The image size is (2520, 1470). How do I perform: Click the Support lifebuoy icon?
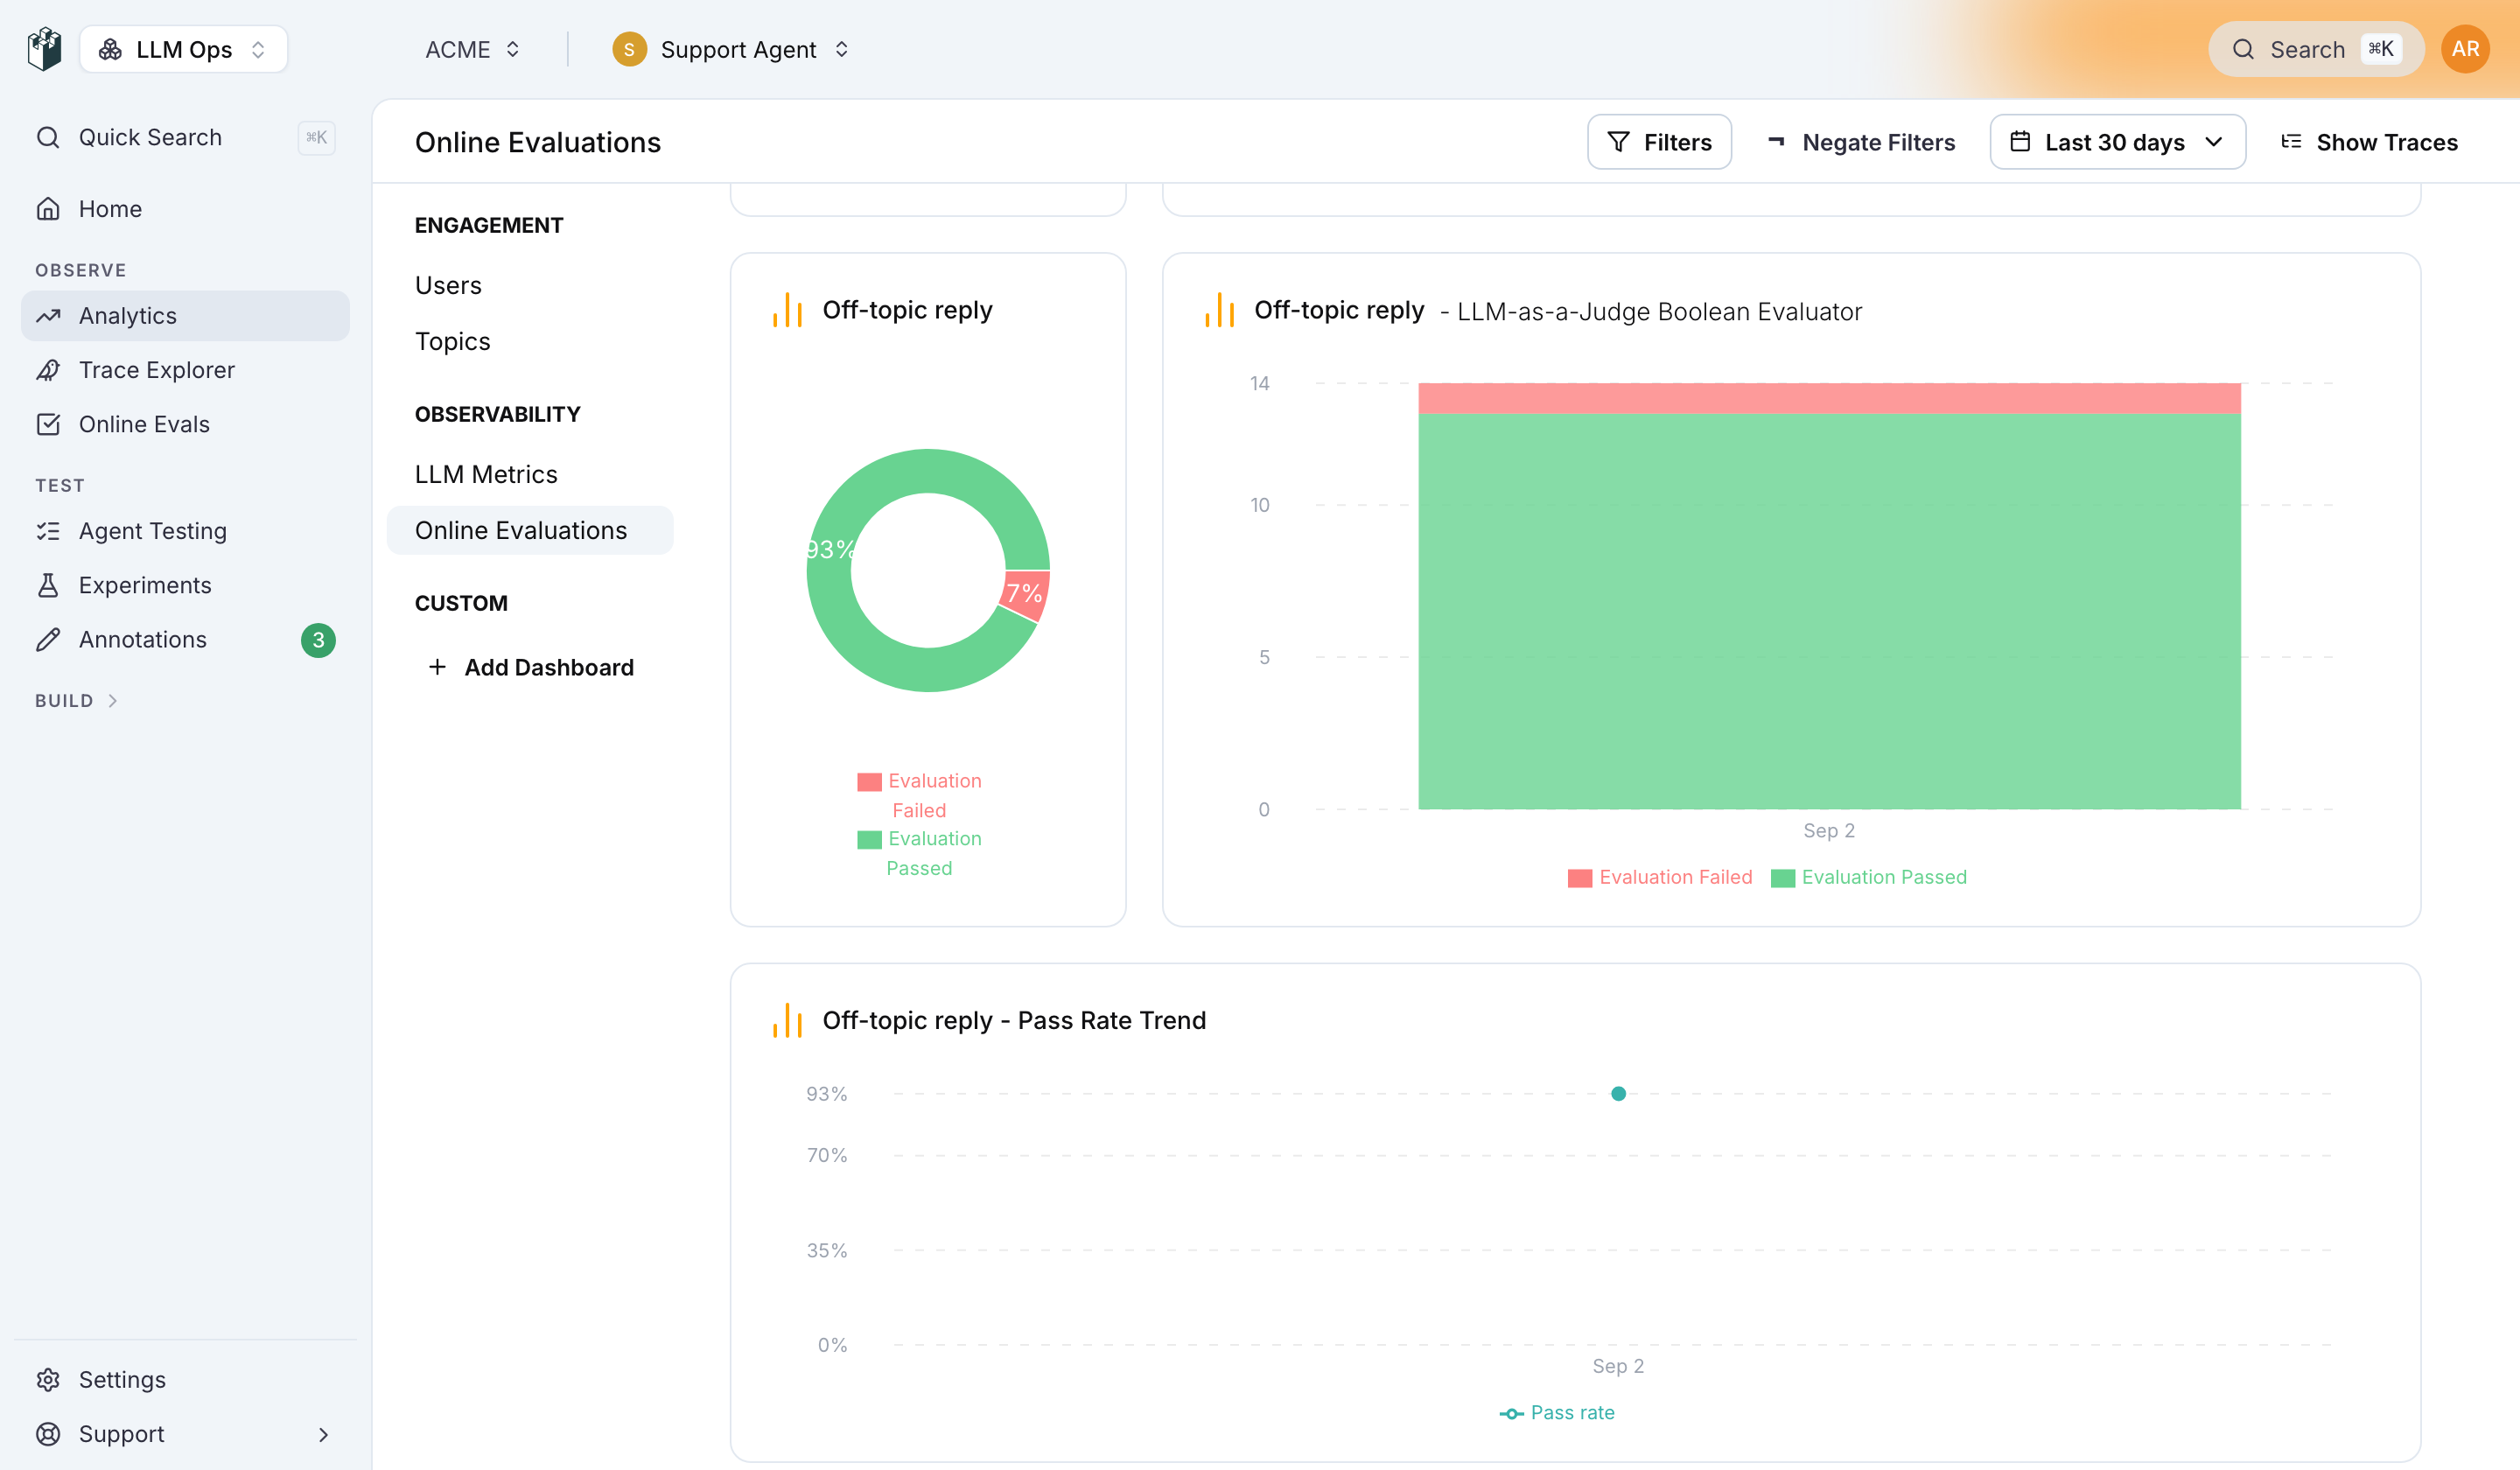click(48, 1433)
